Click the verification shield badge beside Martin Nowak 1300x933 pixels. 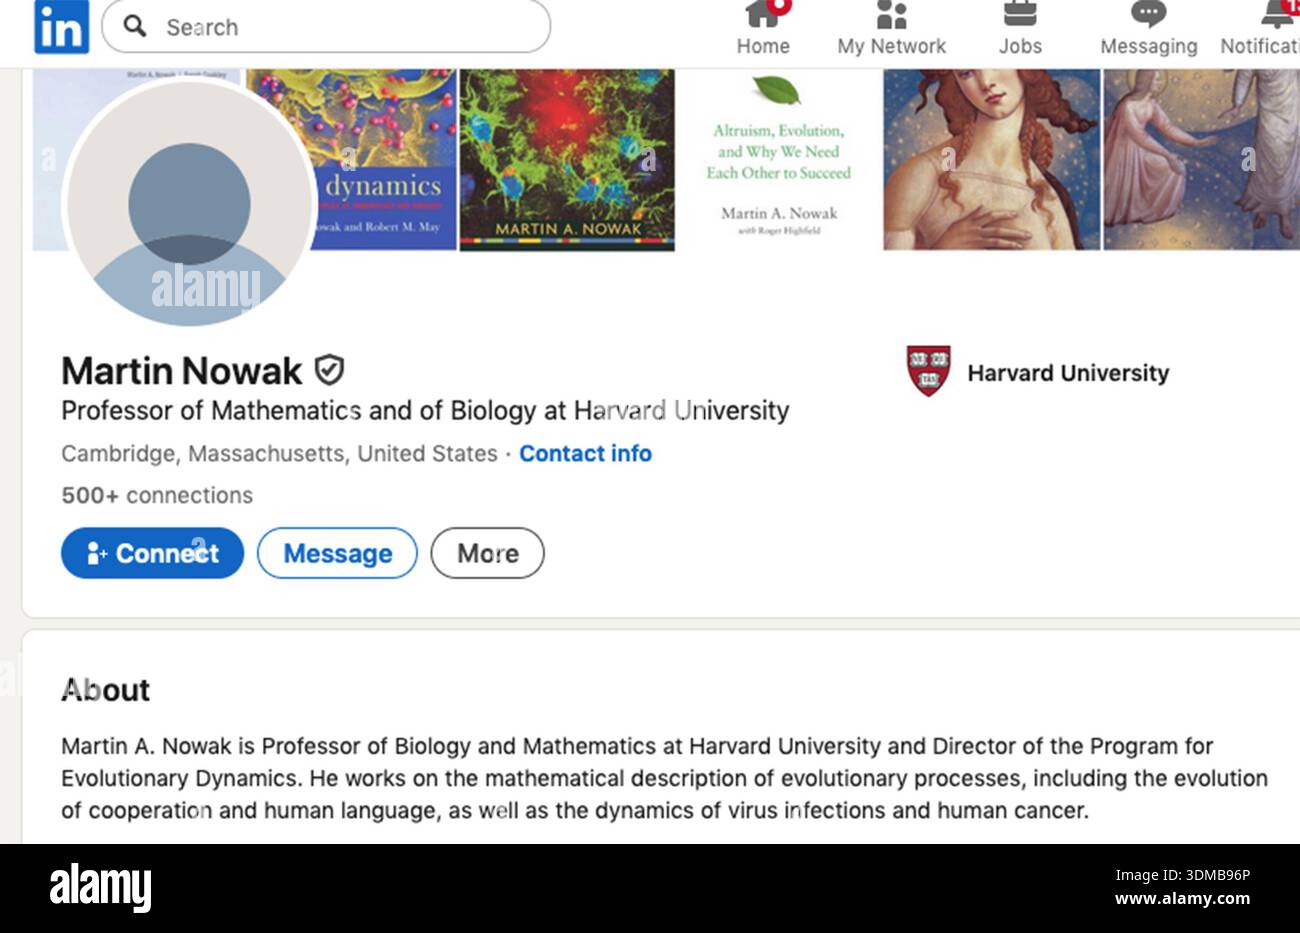[329, 370]
